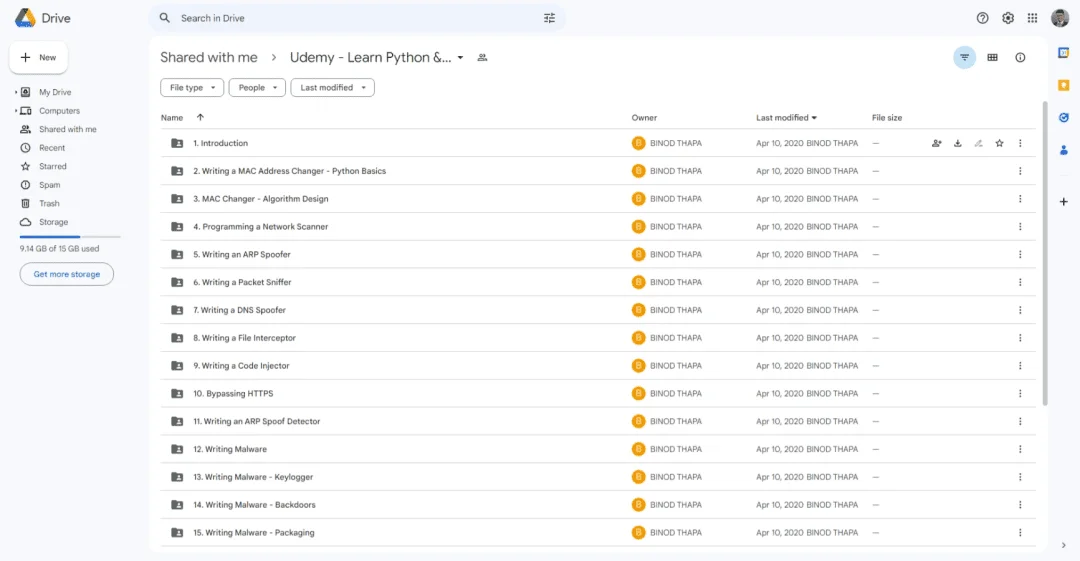
Task: Select folder 2. Writing a MAC Address Changer
Action: coord(598,171)
